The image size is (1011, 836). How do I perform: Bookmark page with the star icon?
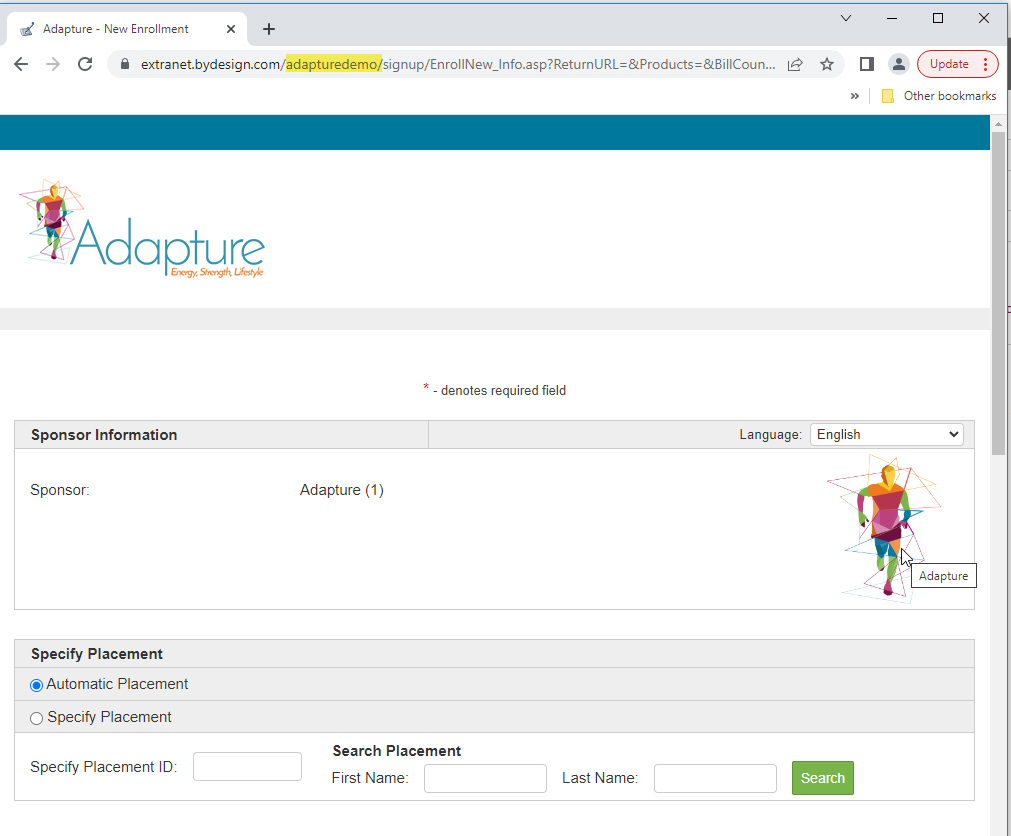click(x=827, y=64)
